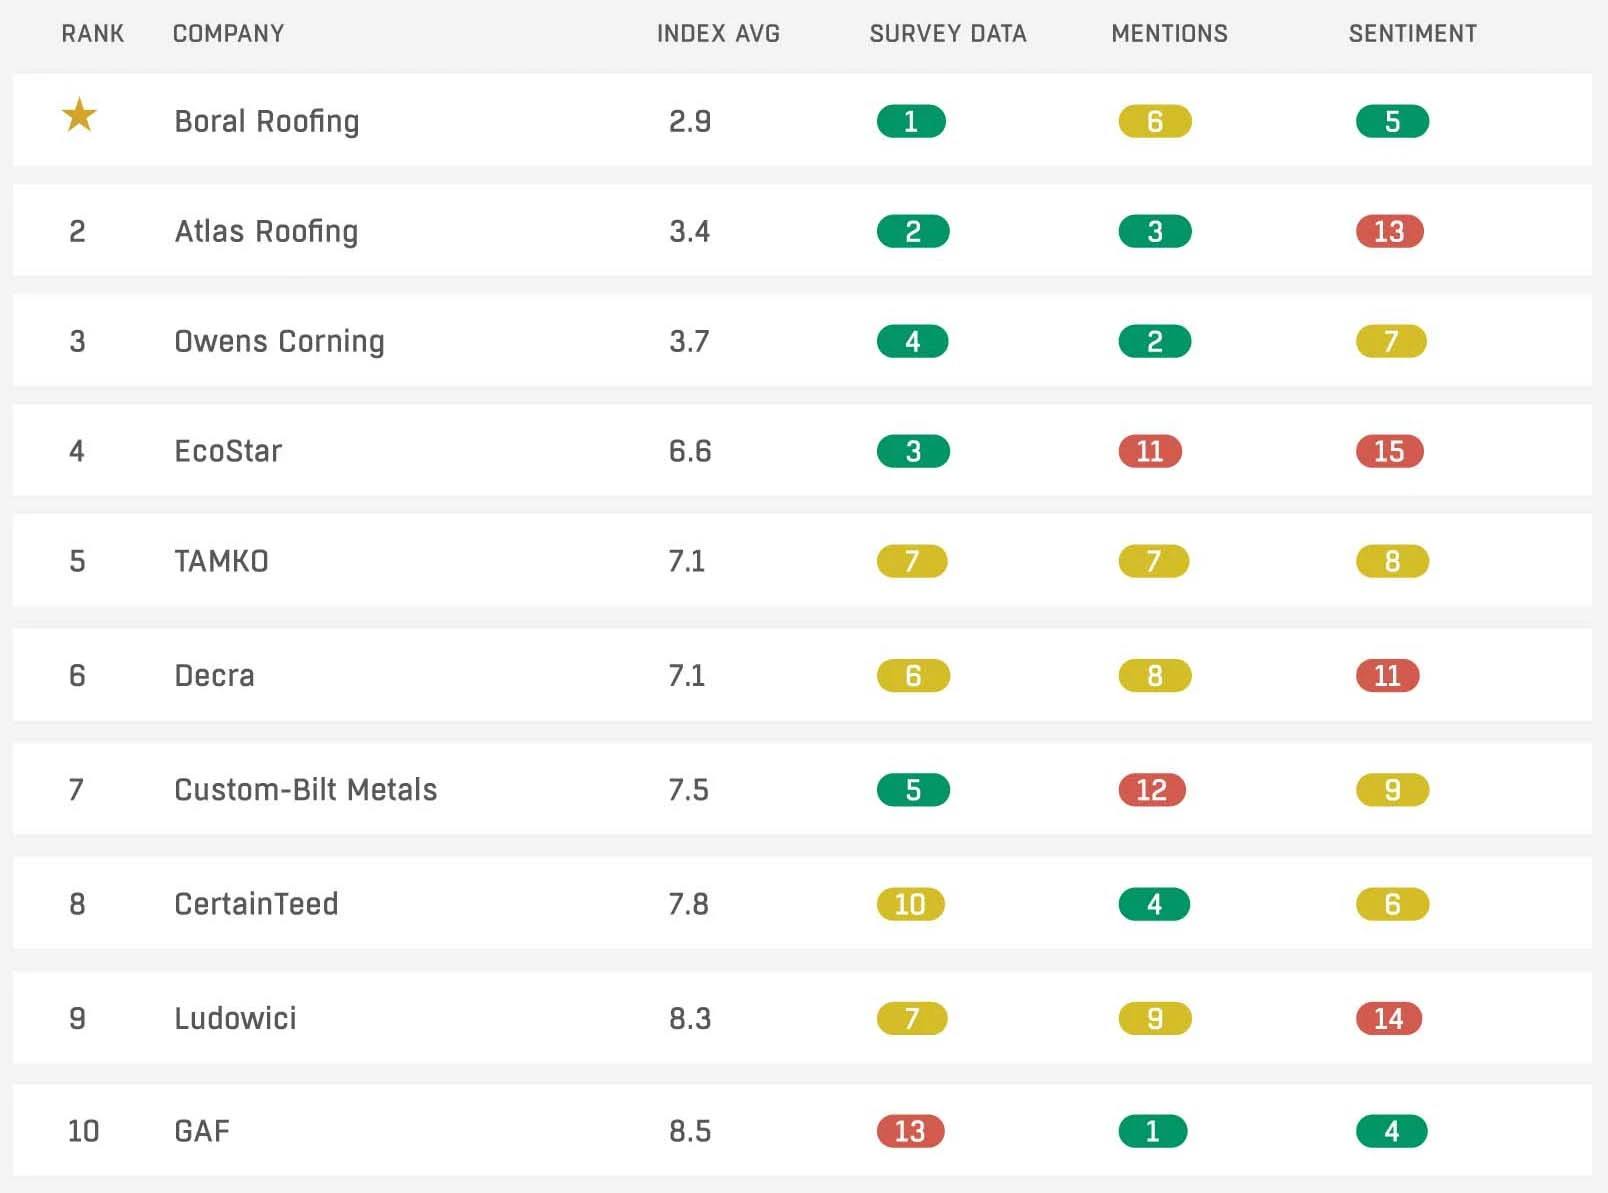Select the TAMKO company row name

(x=221, y=561)
